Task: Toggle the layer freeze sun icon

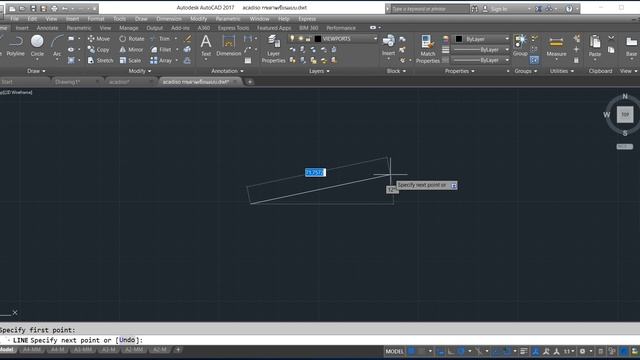Action: pyautogui.click(x=301, y=38)
